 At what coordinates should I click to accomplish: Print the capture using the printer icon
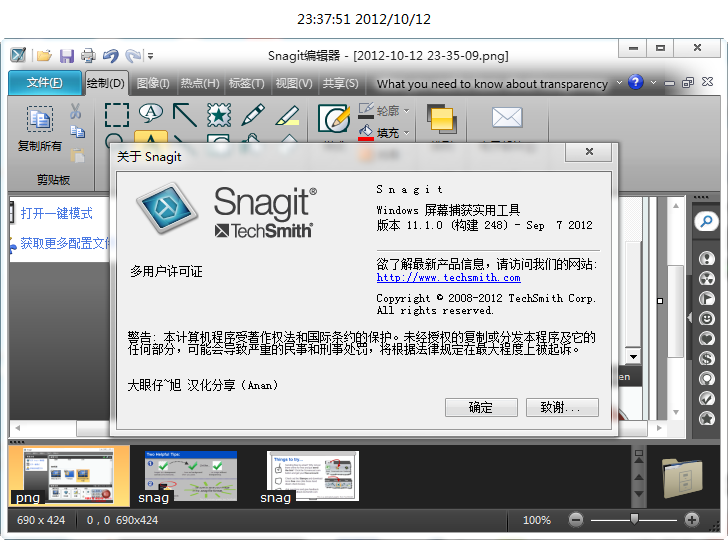[88, 56]
